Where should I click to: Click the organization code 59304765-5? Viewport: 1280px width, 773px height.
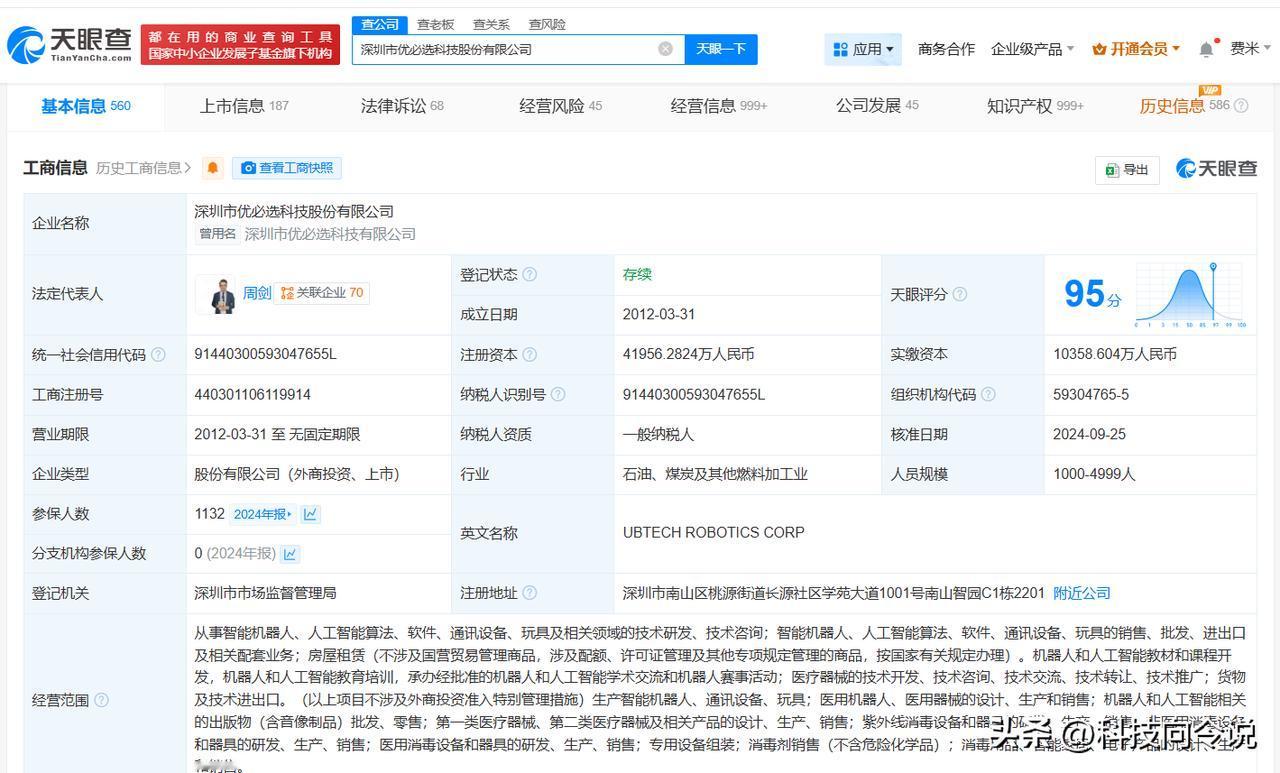click(1091, 394)
